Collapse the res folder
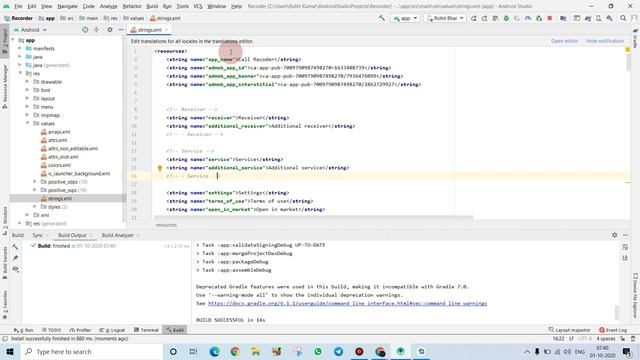This screenshot has height=360, width=640. coord(20,73)
